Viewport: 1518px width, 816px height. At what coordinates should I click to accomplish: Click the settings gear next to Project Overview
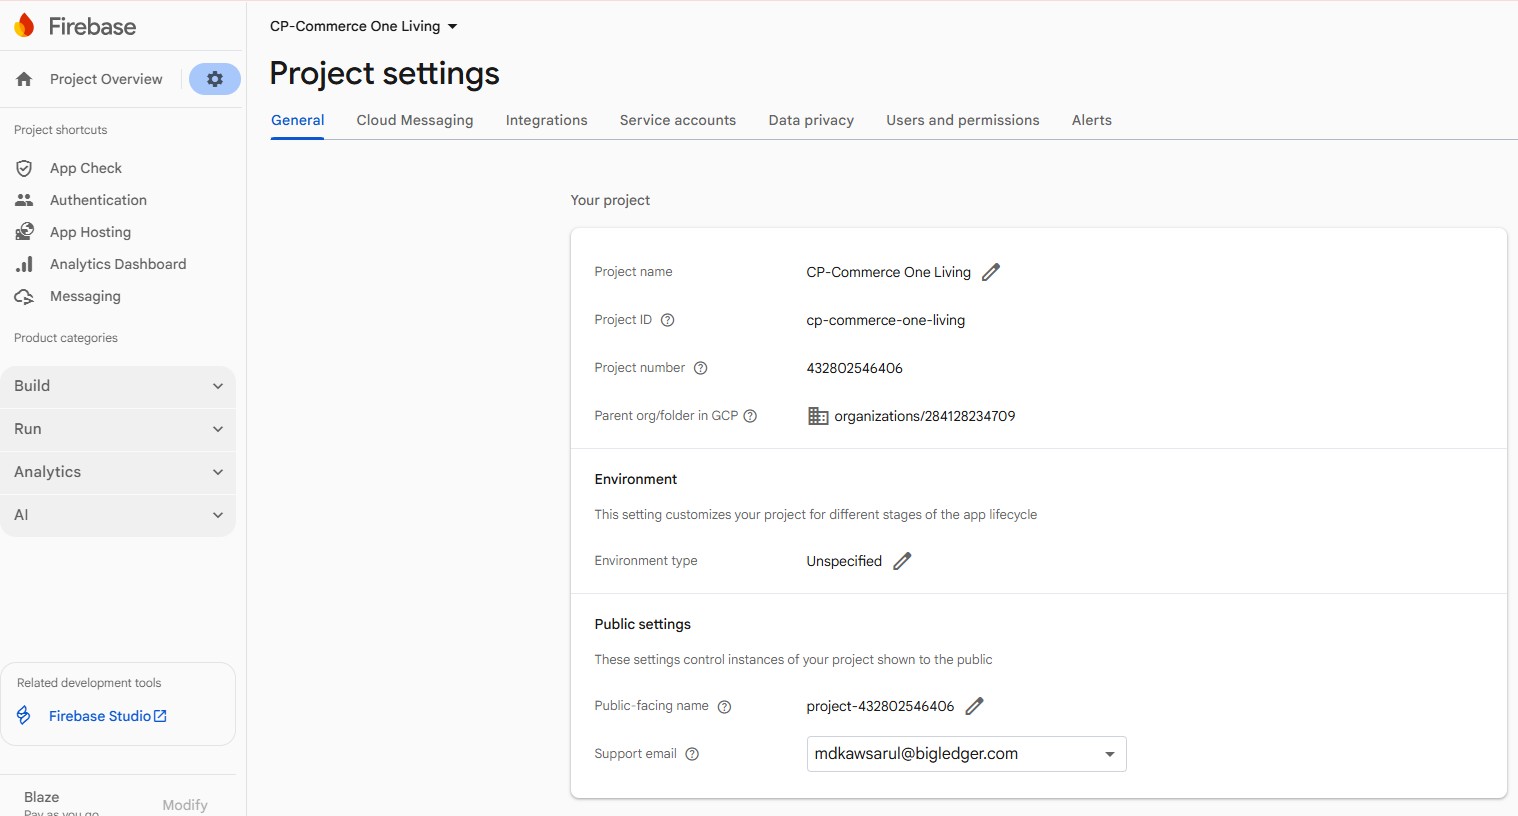[x=214, y=78]
